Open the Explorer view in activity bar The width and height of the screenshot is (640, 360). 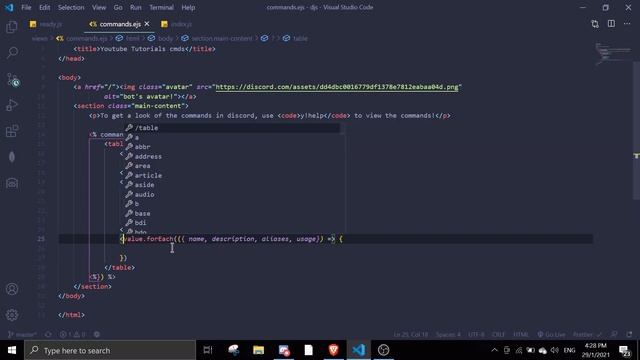click(x=12, y=27)
